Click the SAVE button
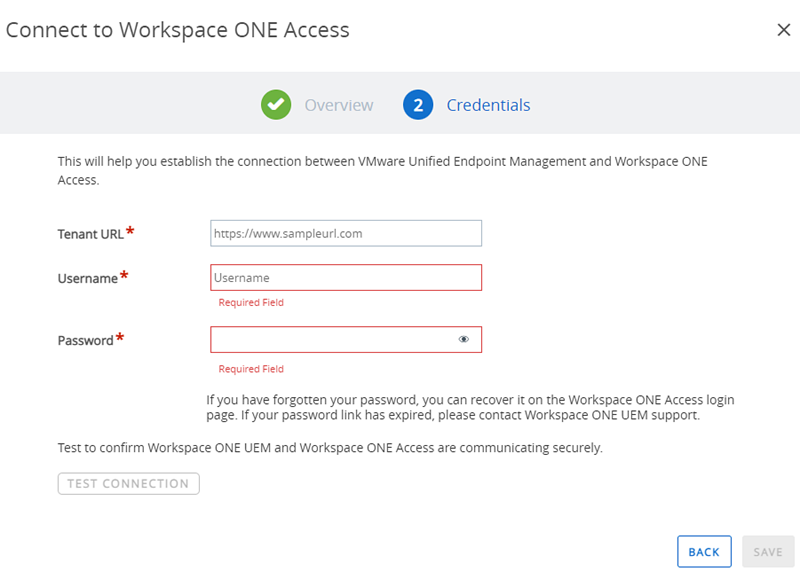This screenshot has width=800, height=571. click(768, 552)
